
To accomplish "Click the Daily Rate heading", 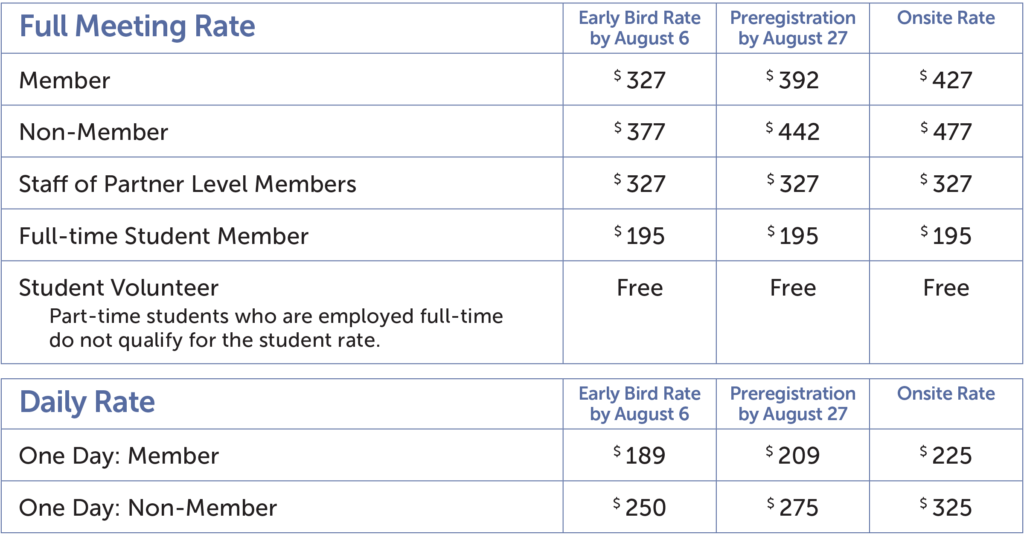I will [x=87, y=403].
